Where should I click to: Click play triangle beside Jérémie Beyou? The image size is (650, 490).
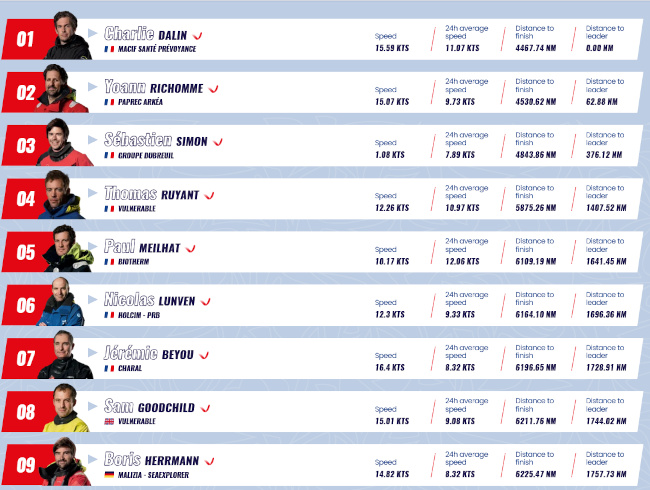(92, 353)
